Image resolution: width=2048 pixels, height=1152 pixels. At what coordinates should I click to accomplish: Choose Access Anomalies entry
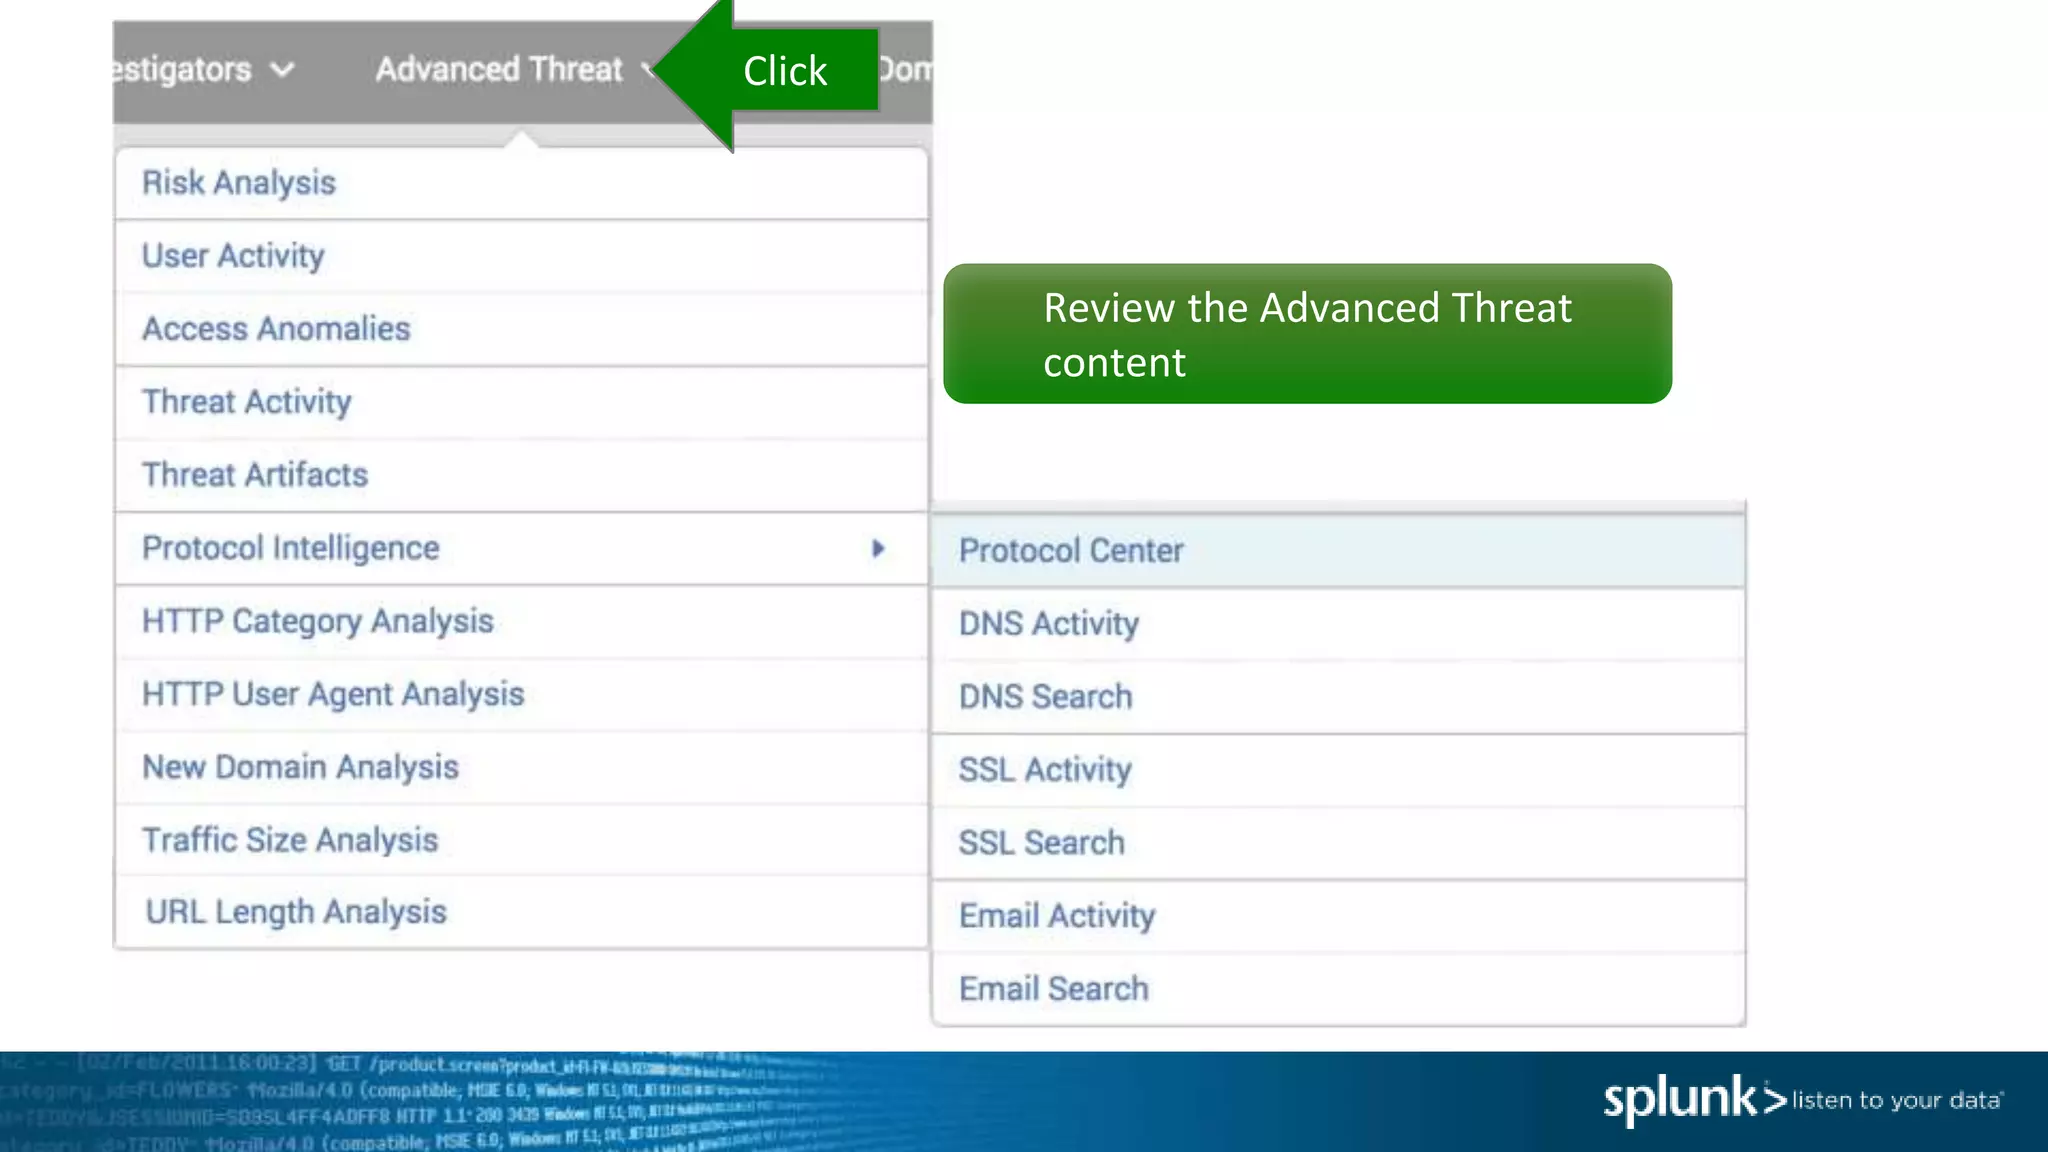pyautogui.click(x=521, y=329)
